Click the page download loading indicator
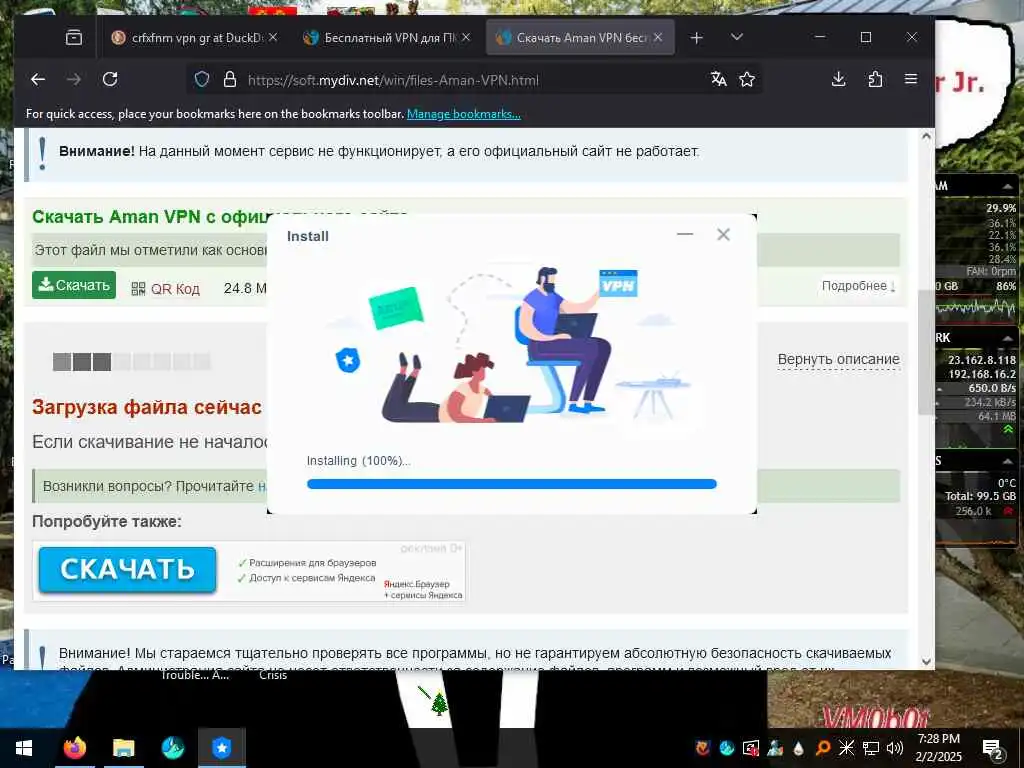1024x768 pixels. [131, 361]
